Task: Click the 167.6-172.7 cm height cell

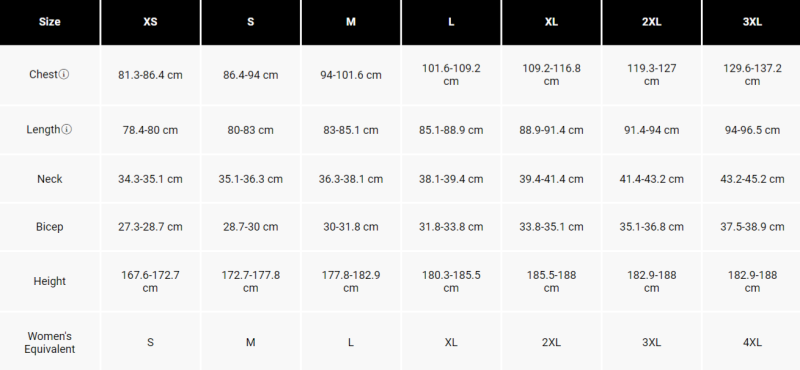Action: pos(150,281)
